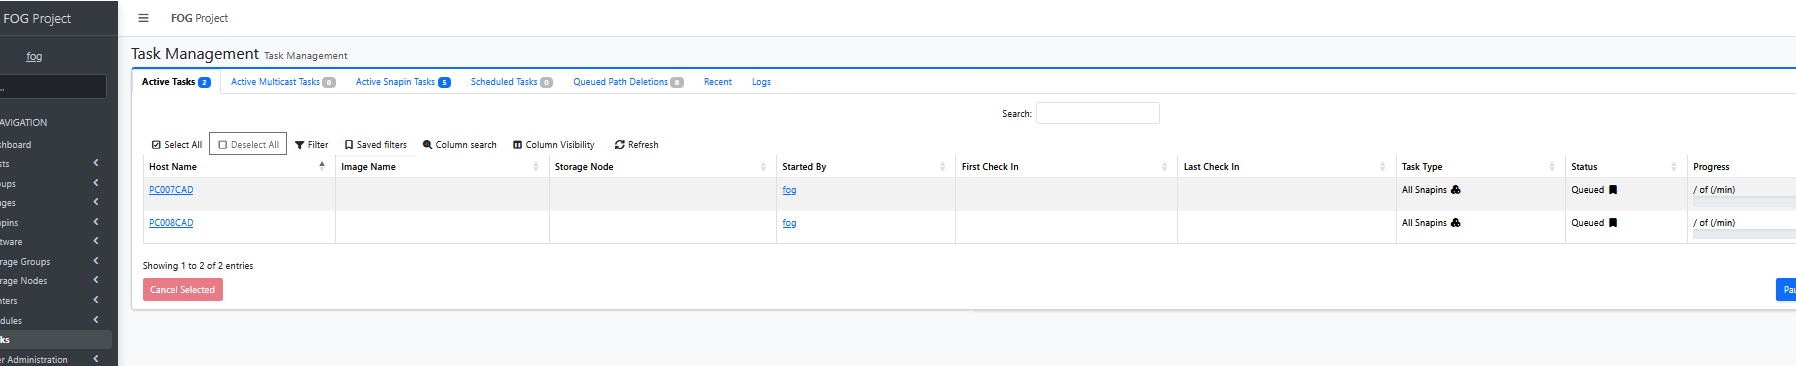The height and width of the screenshot is (366, 1796).
Task: Click Queued status text for PC007CAD
Action: (x=1587, y=190)
